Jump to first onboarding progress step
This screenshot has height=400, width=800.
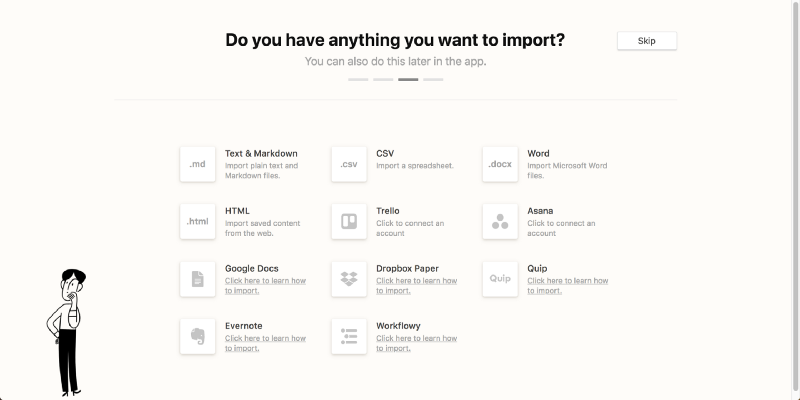tap(358, 80)
